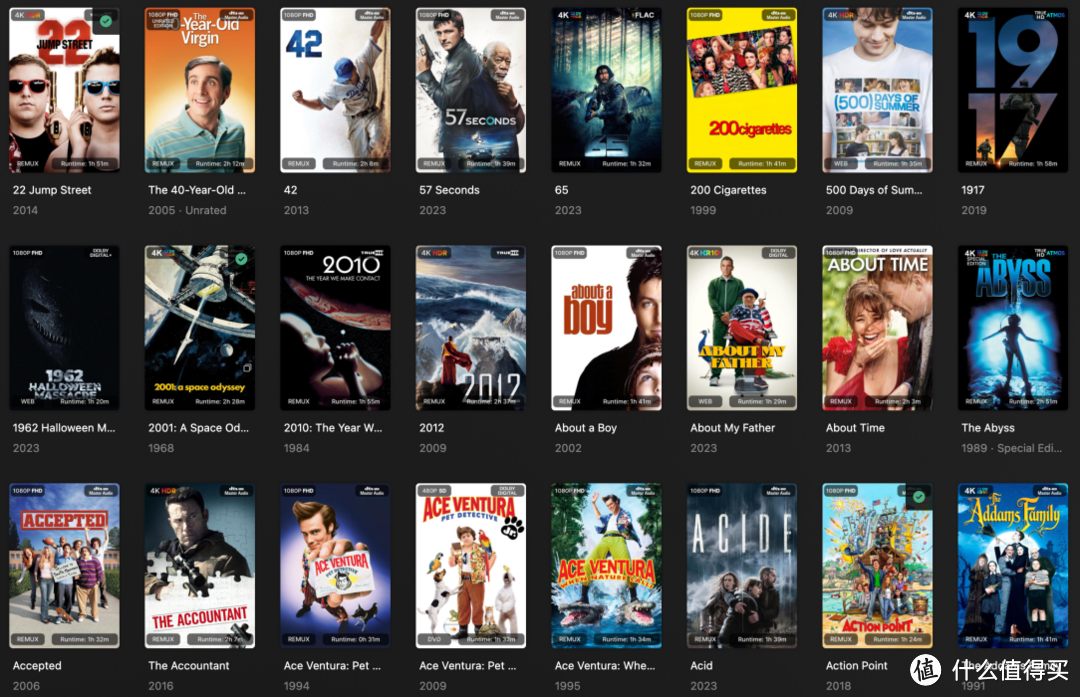Open the About Time poster
Image resolution: width=1080 pixels, height=697 pixels.
click(x=878, y=328)
